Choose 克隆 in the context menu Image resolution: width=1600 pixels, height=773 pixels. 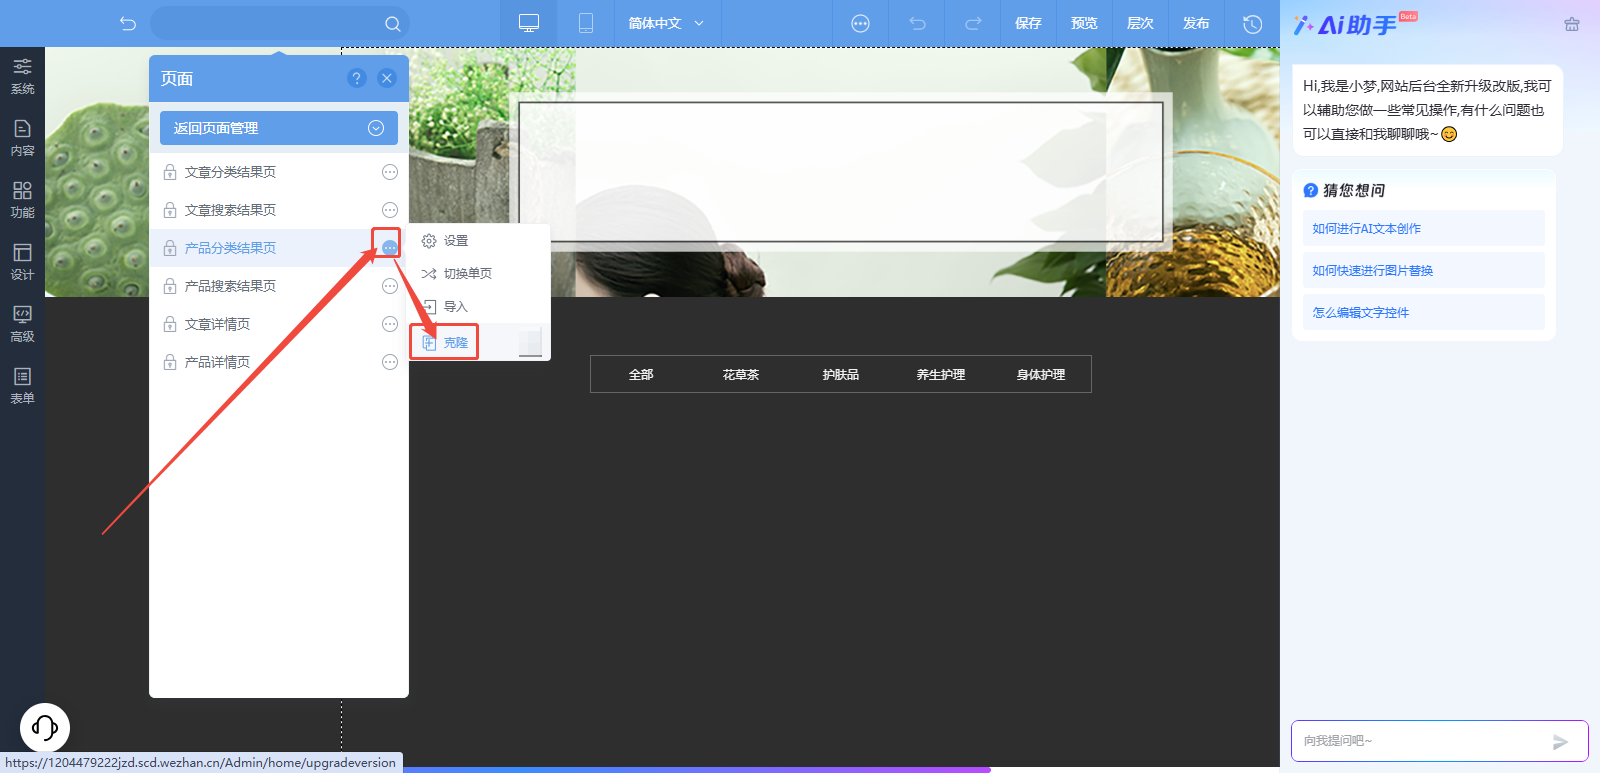pos(445,342)
